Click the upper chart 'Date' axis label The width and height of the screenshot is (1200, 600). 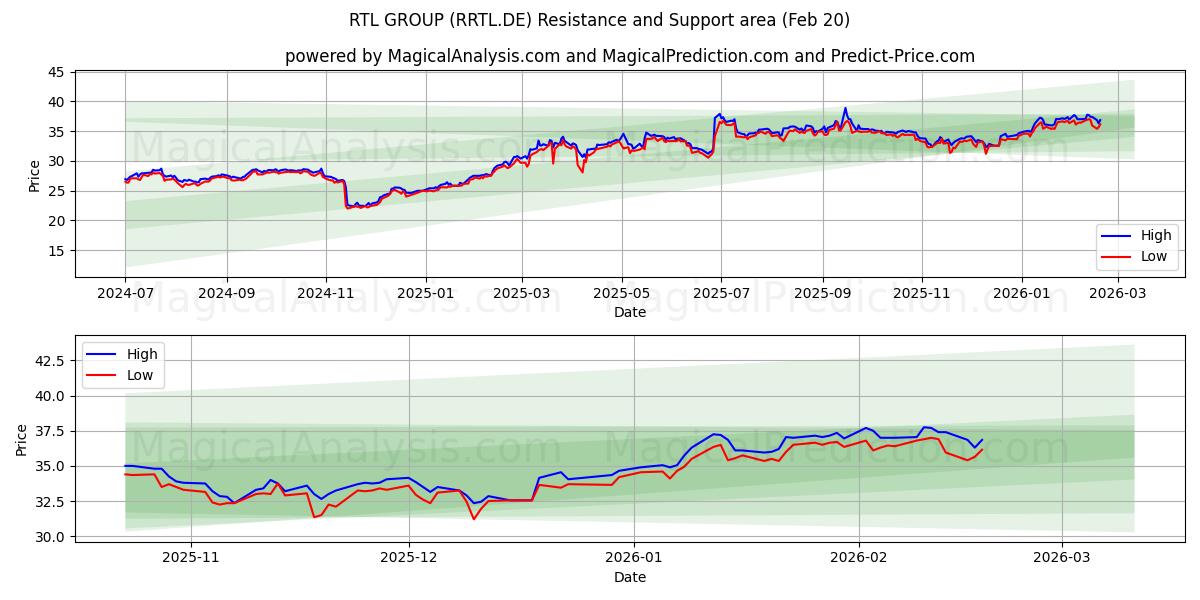point(630,312)
